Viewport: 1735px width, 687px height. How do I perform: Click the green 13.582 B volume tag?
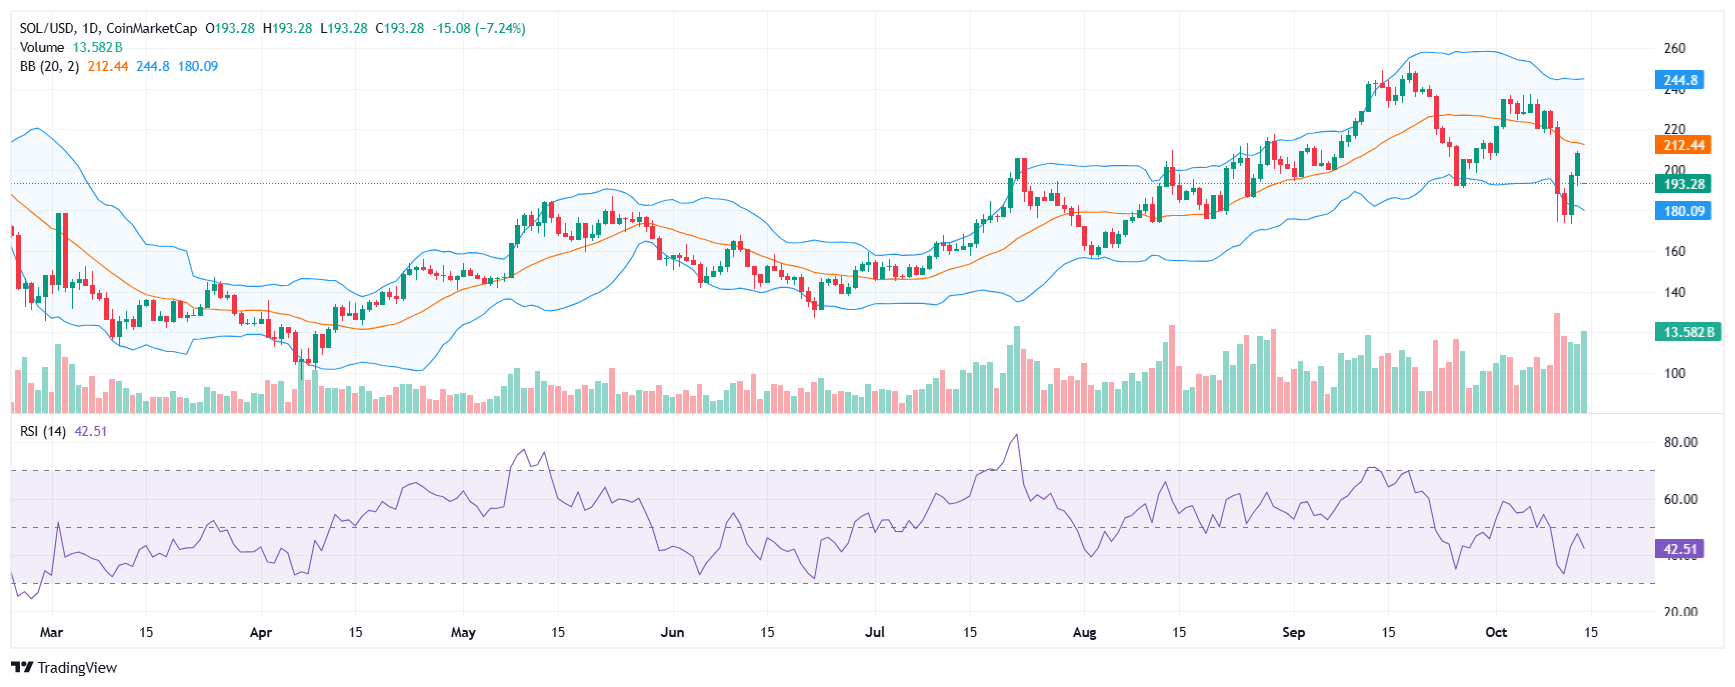pos(1688,332)
